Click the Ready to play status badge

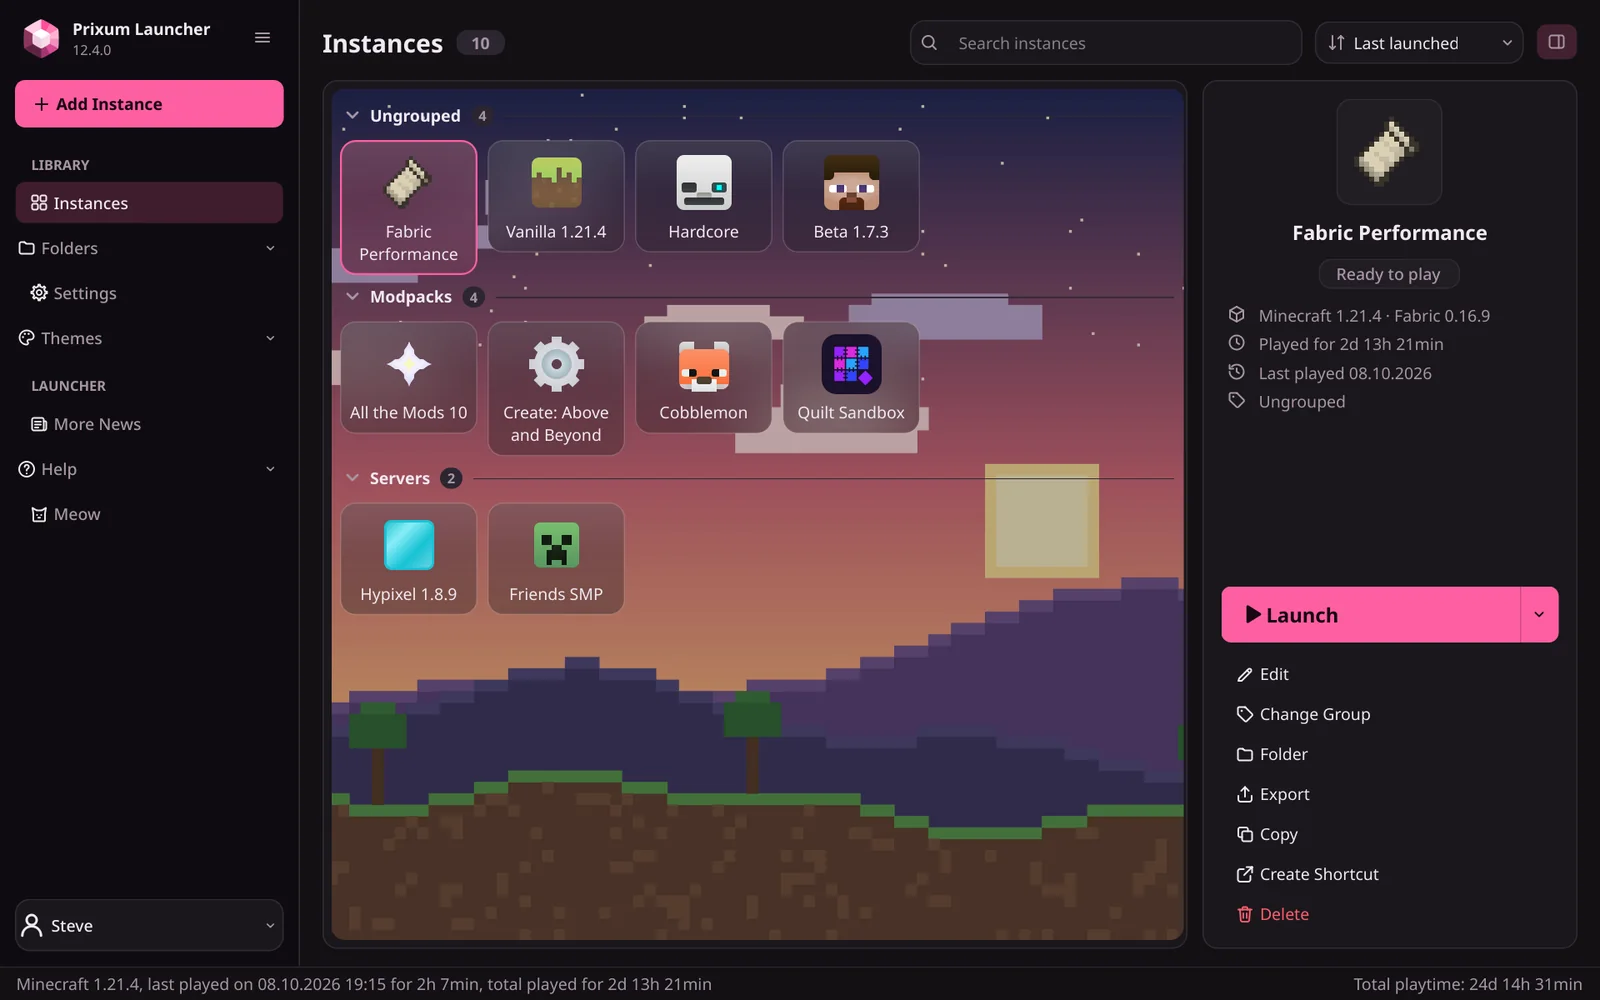tap(1388, 274)
